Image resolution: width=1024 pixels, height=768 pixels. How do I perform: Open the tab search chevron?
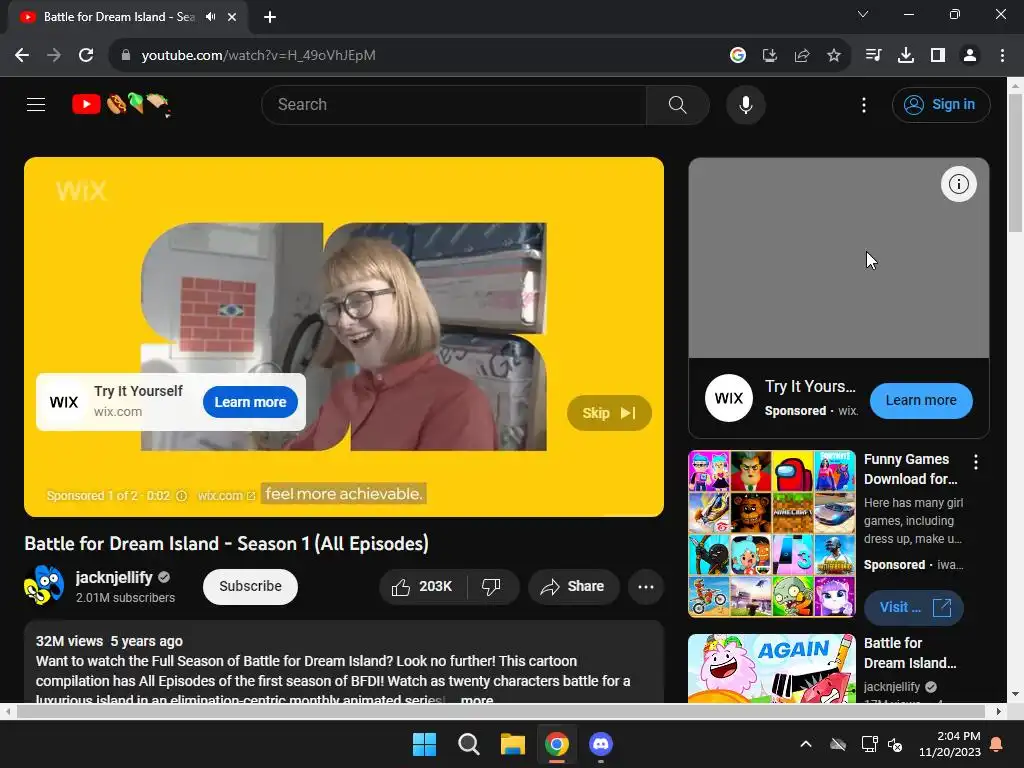point(863,14)
